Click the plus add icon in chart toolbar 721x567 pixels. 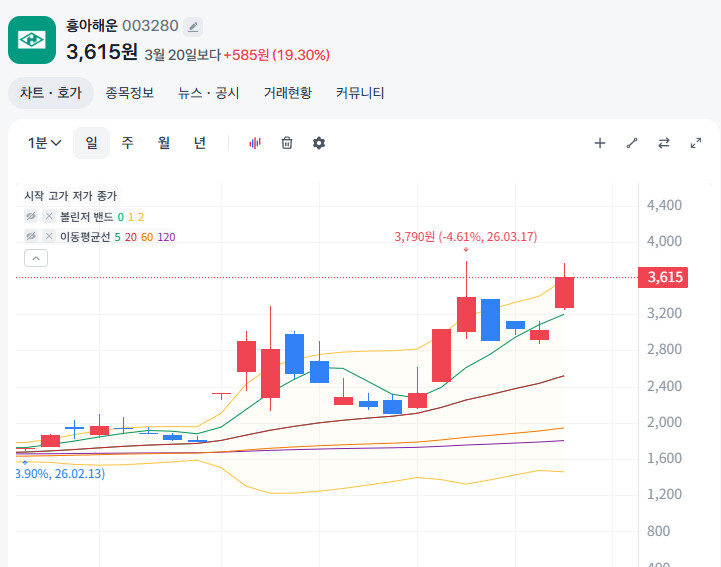[600, 143]
